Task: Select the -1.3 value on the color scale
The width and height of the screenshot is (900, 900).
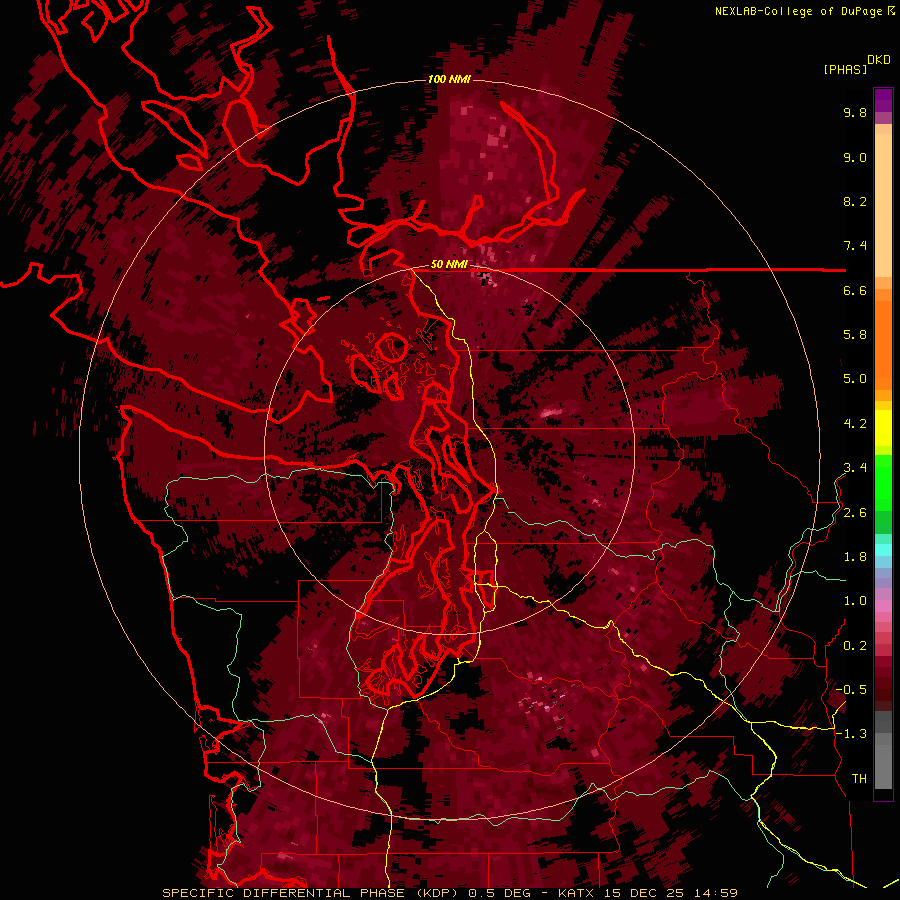Action: [x=851, y=734]
